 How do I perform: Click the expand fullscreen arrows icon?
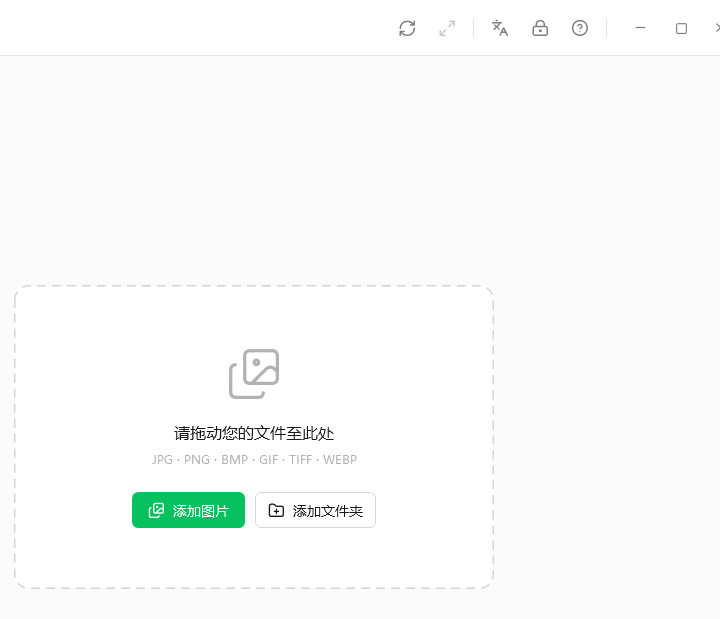coord(447,28)
